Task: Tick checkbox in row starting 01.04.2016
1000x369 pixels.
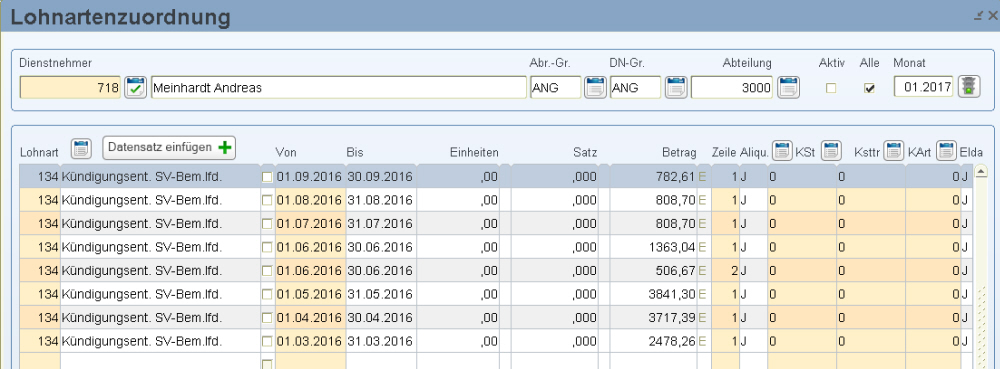Action: point(267,318)
